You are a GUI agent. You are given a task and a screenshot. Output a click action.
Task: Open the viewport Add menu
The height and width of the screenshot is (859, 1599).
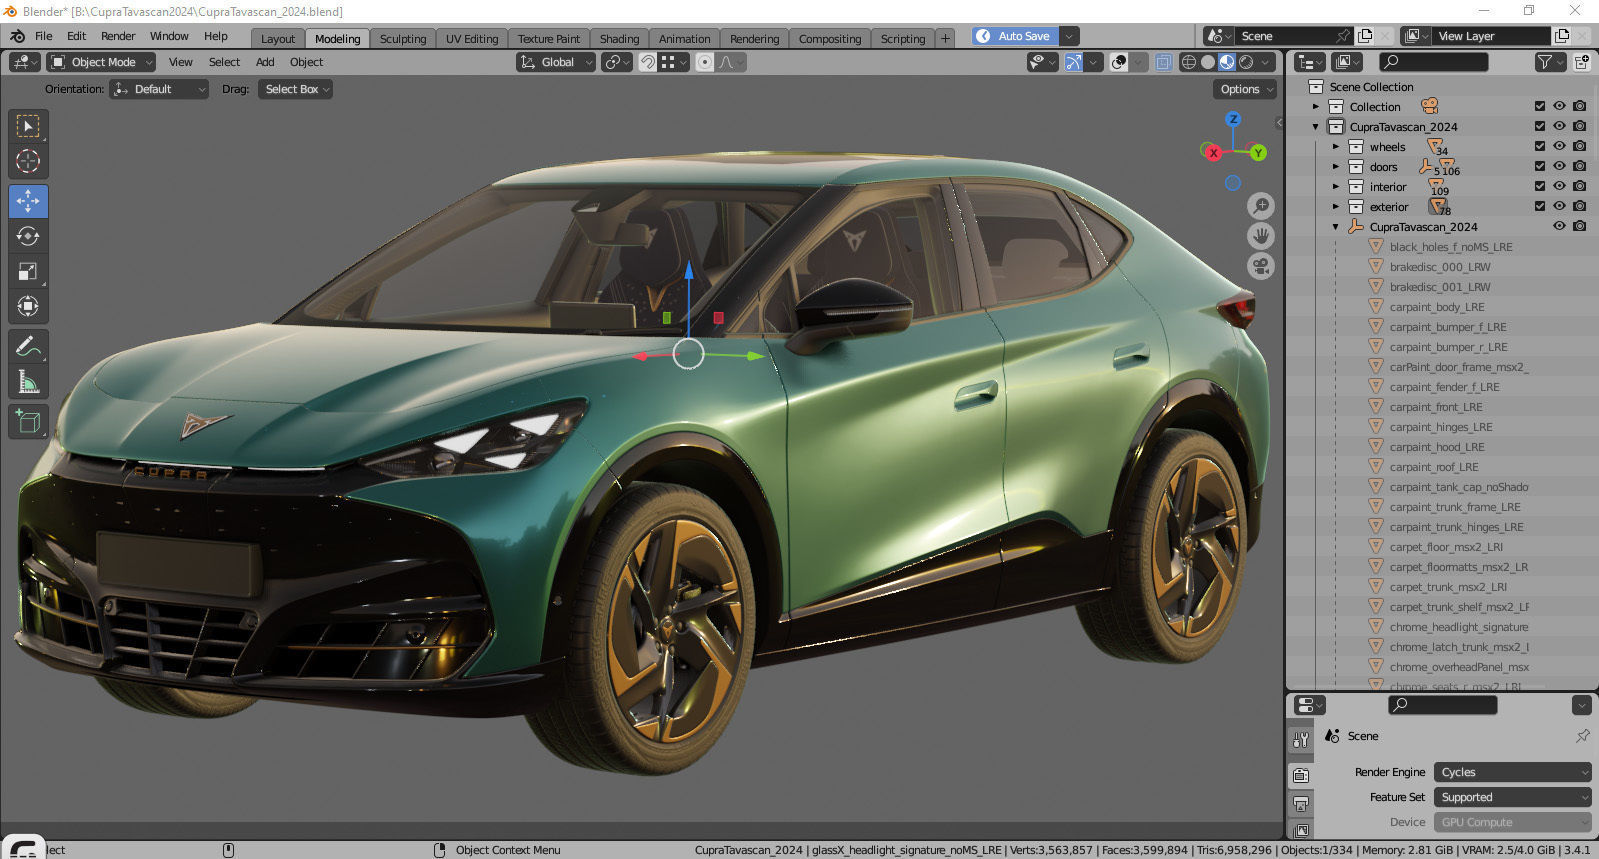pos(265,62)
